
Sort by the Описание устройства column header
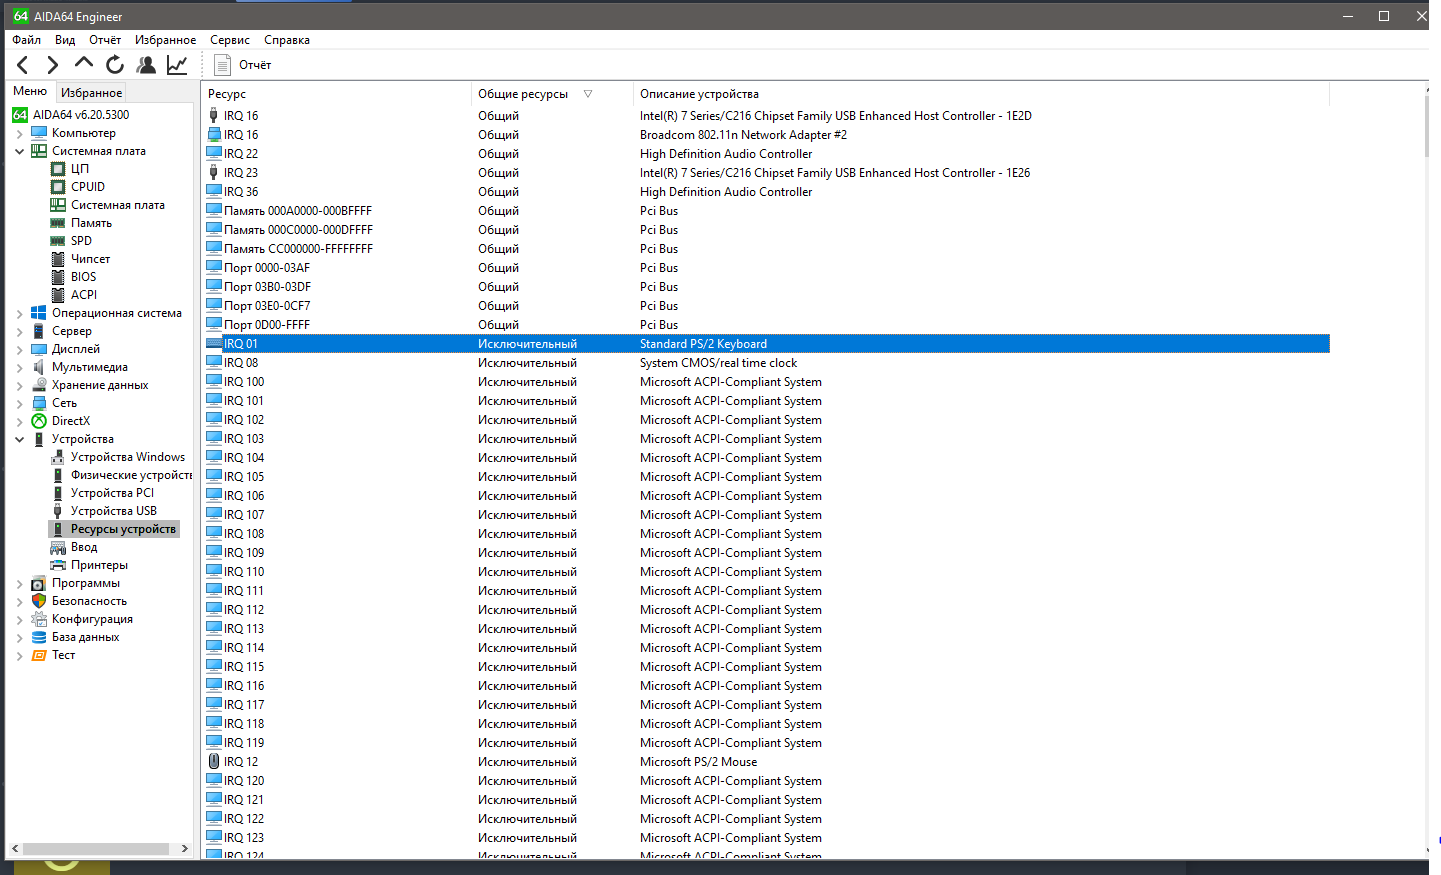coord(982,94)
